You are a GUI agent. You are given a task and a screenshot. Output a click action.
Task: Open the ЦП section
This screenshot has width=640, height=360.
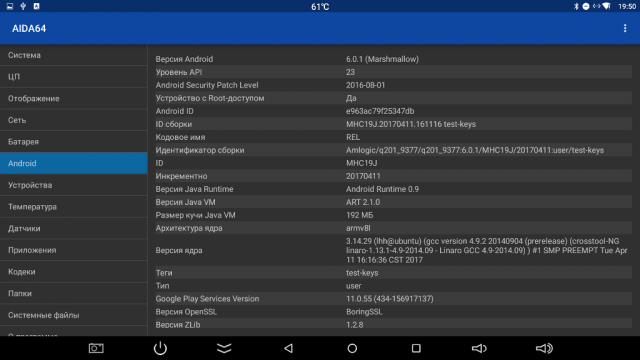pyautogui.click(x=73, y=77)
